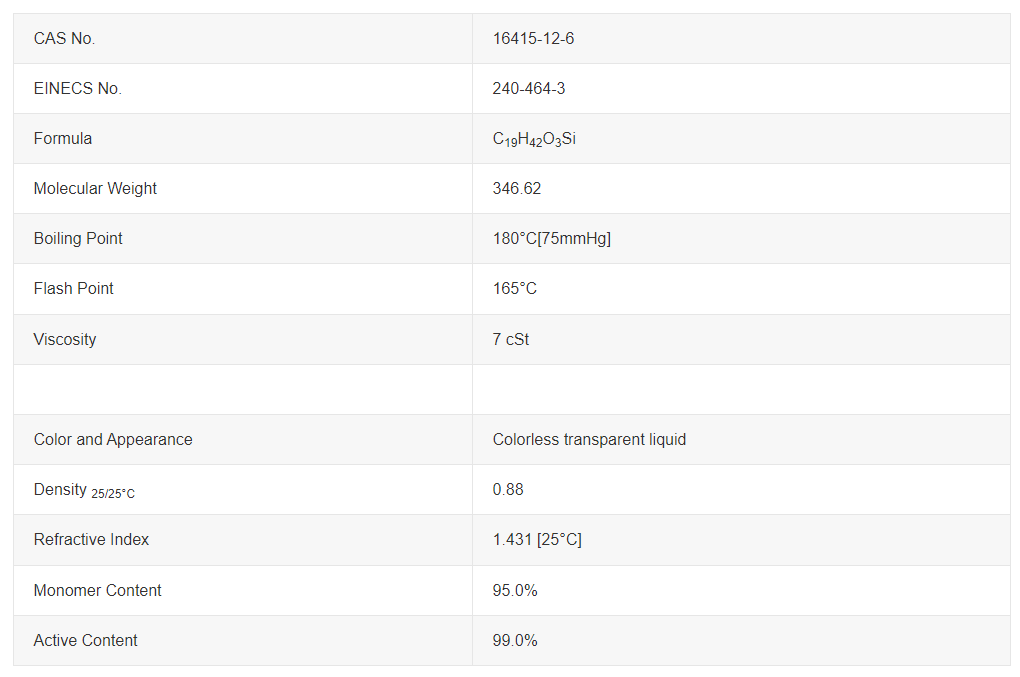Click the Formula row label

click(x=62, y=139)
